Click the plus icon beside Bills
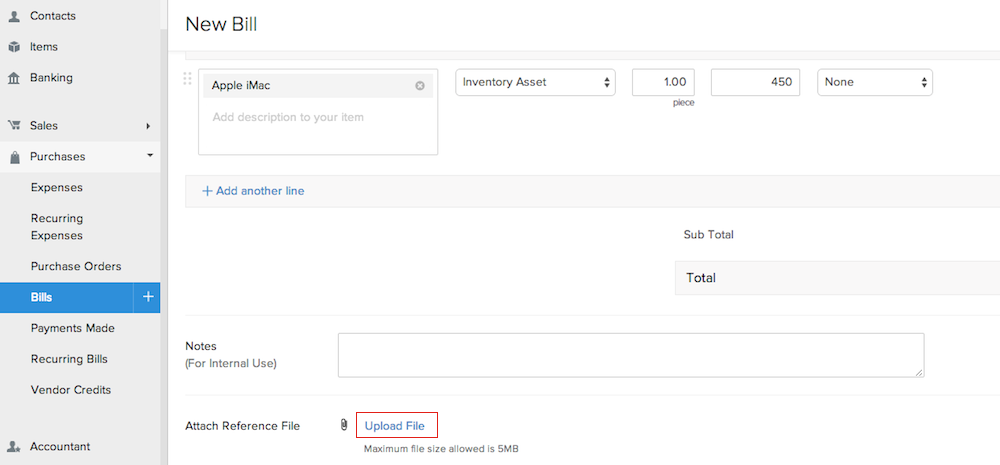Viewport: 1000px width, 465px height. click(x=147, y=297)
